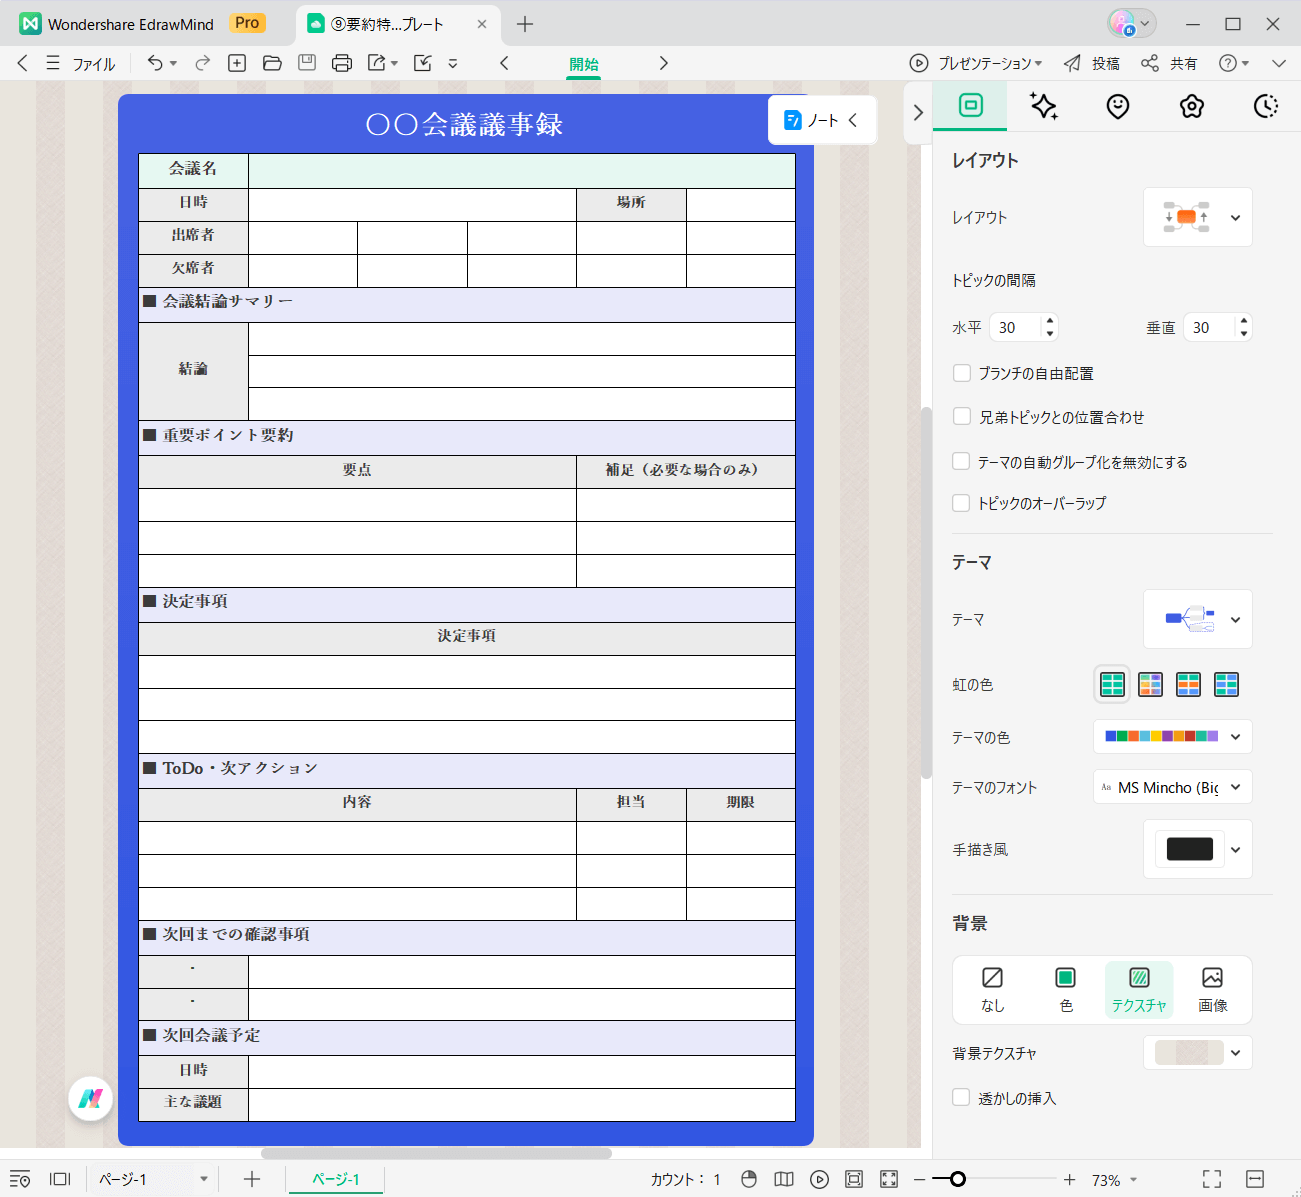
Task: Enable ブランチの自由配置 checkbox
Action: coord(961,372)
